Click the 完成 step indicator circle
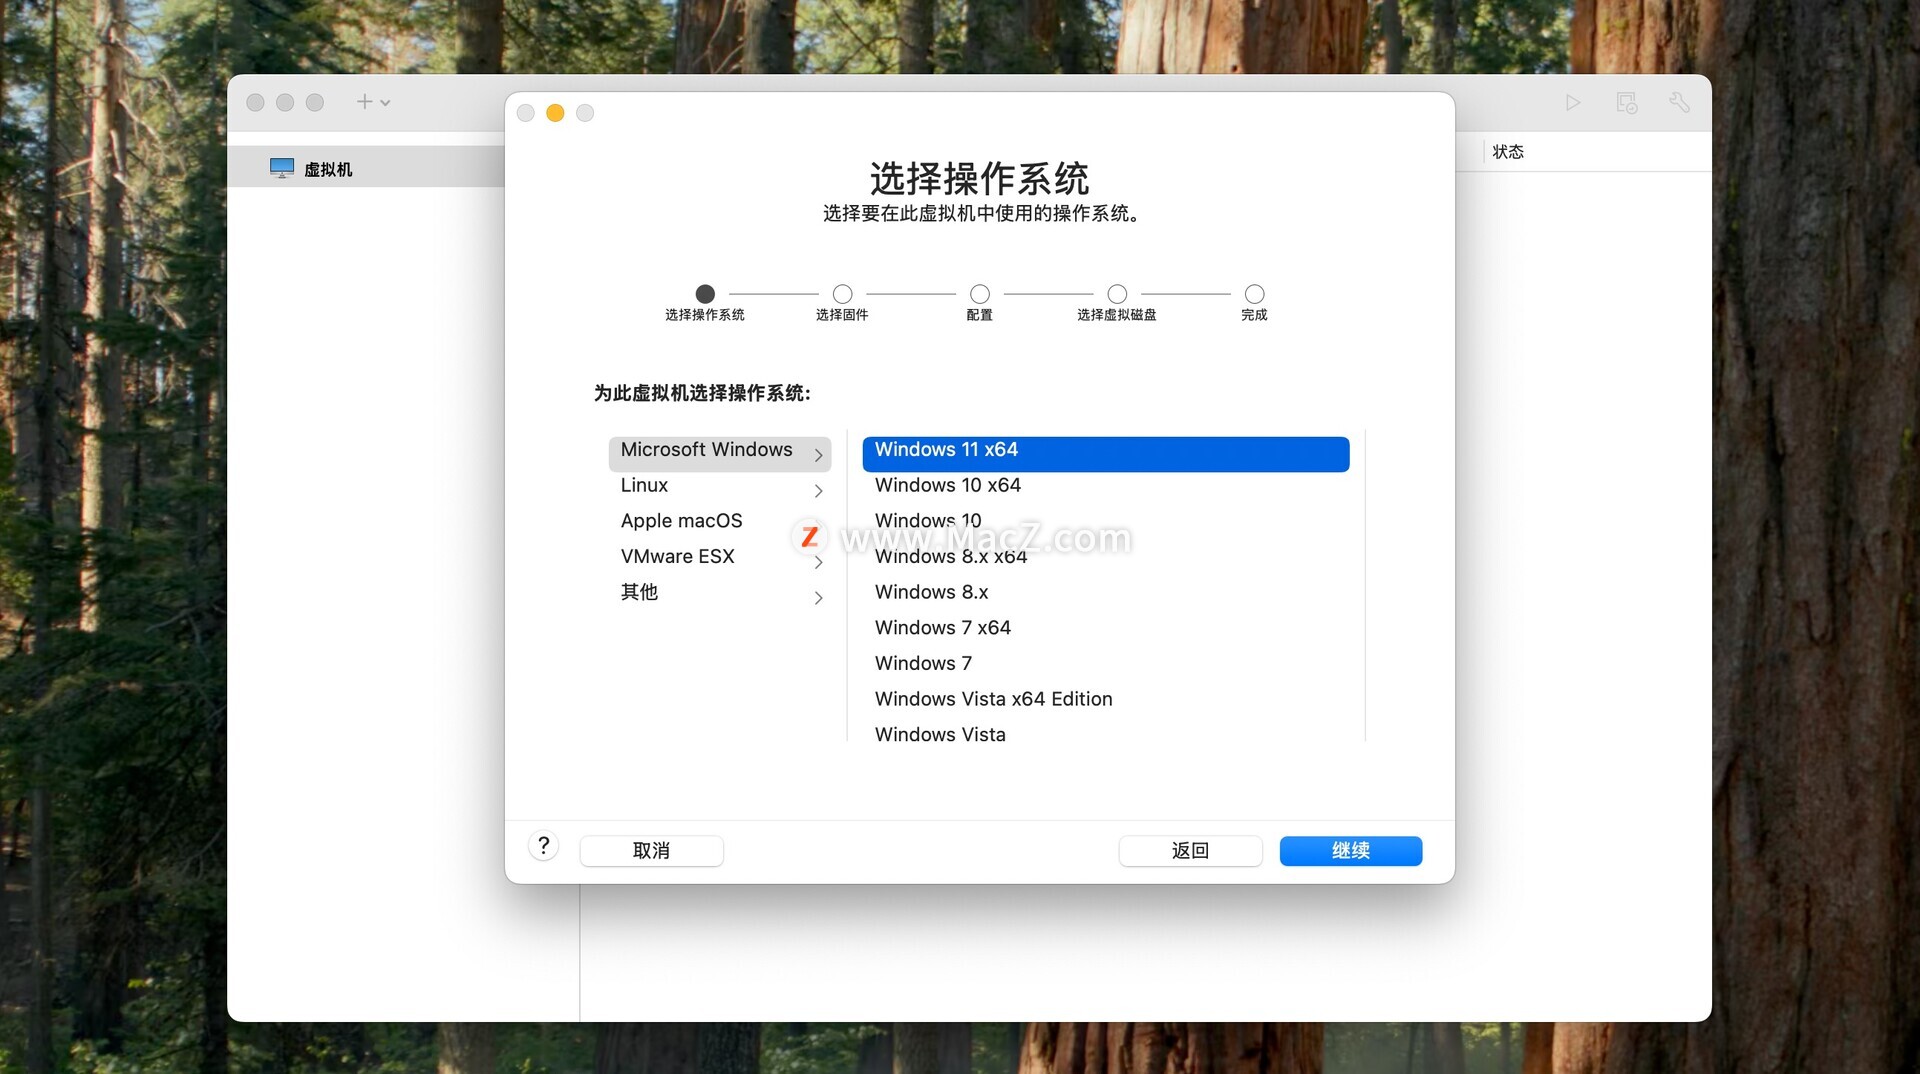The width and height of the screenshot is (1920, 1074). [x=1254, y=294]
